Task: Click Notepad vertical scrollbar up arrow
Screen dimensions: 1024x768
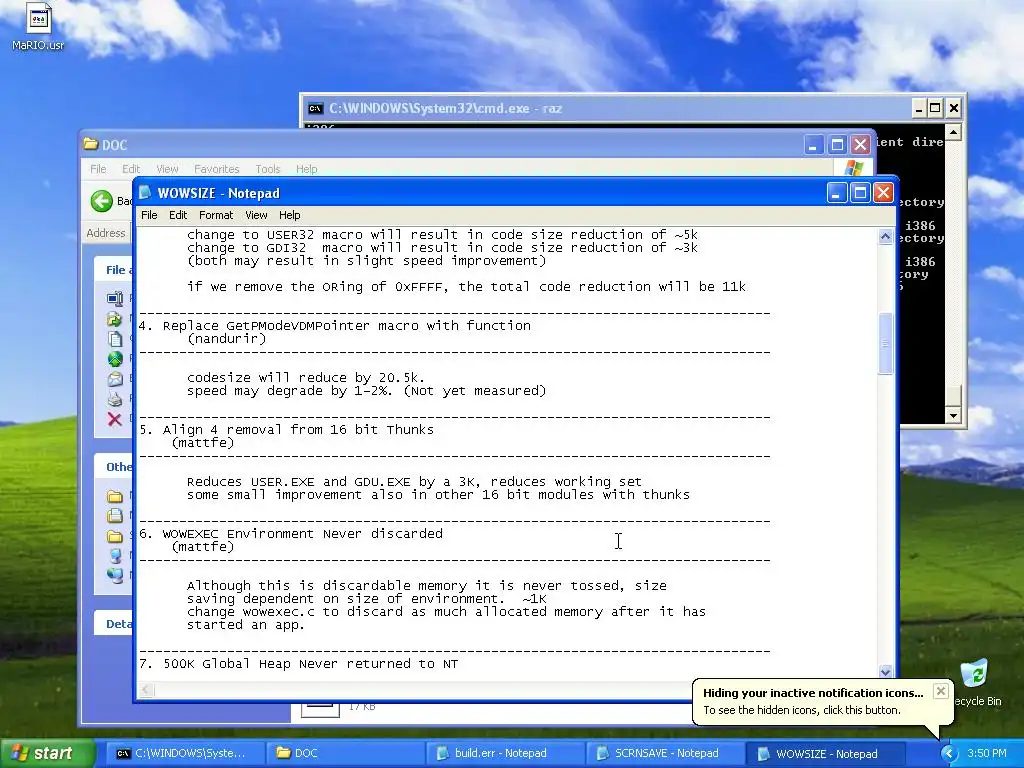Action: pyautogui.click(x=886, y=236)
